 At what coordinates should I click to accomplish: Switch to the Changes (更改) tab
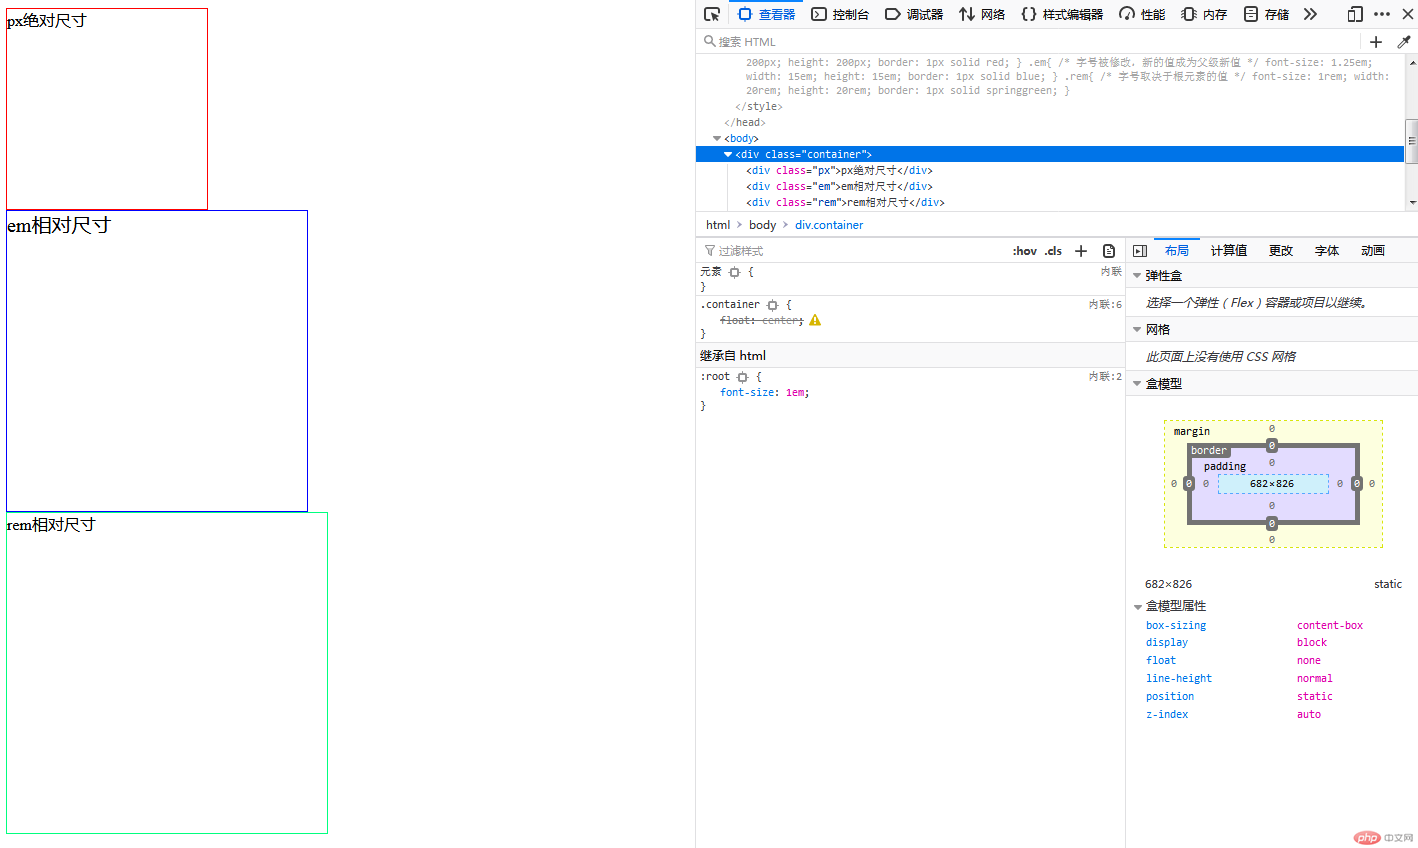tap(1280, 251)
